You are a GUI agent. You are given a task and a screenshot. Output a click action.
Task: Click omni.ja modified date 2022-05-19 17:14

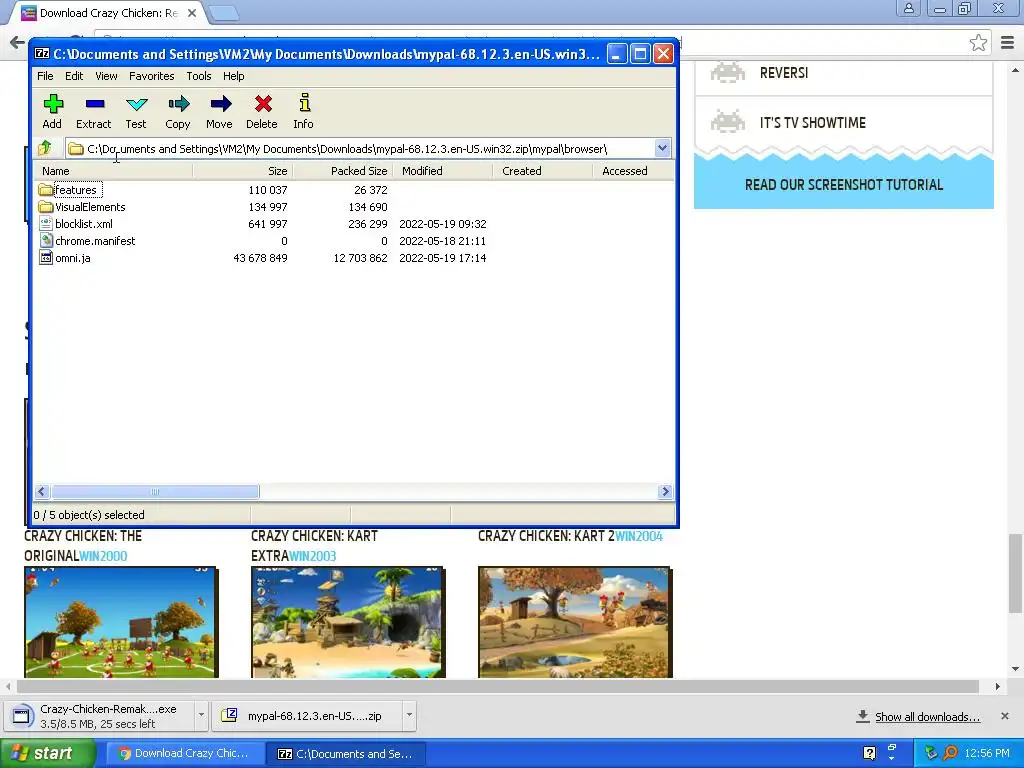tap(443, 258)
